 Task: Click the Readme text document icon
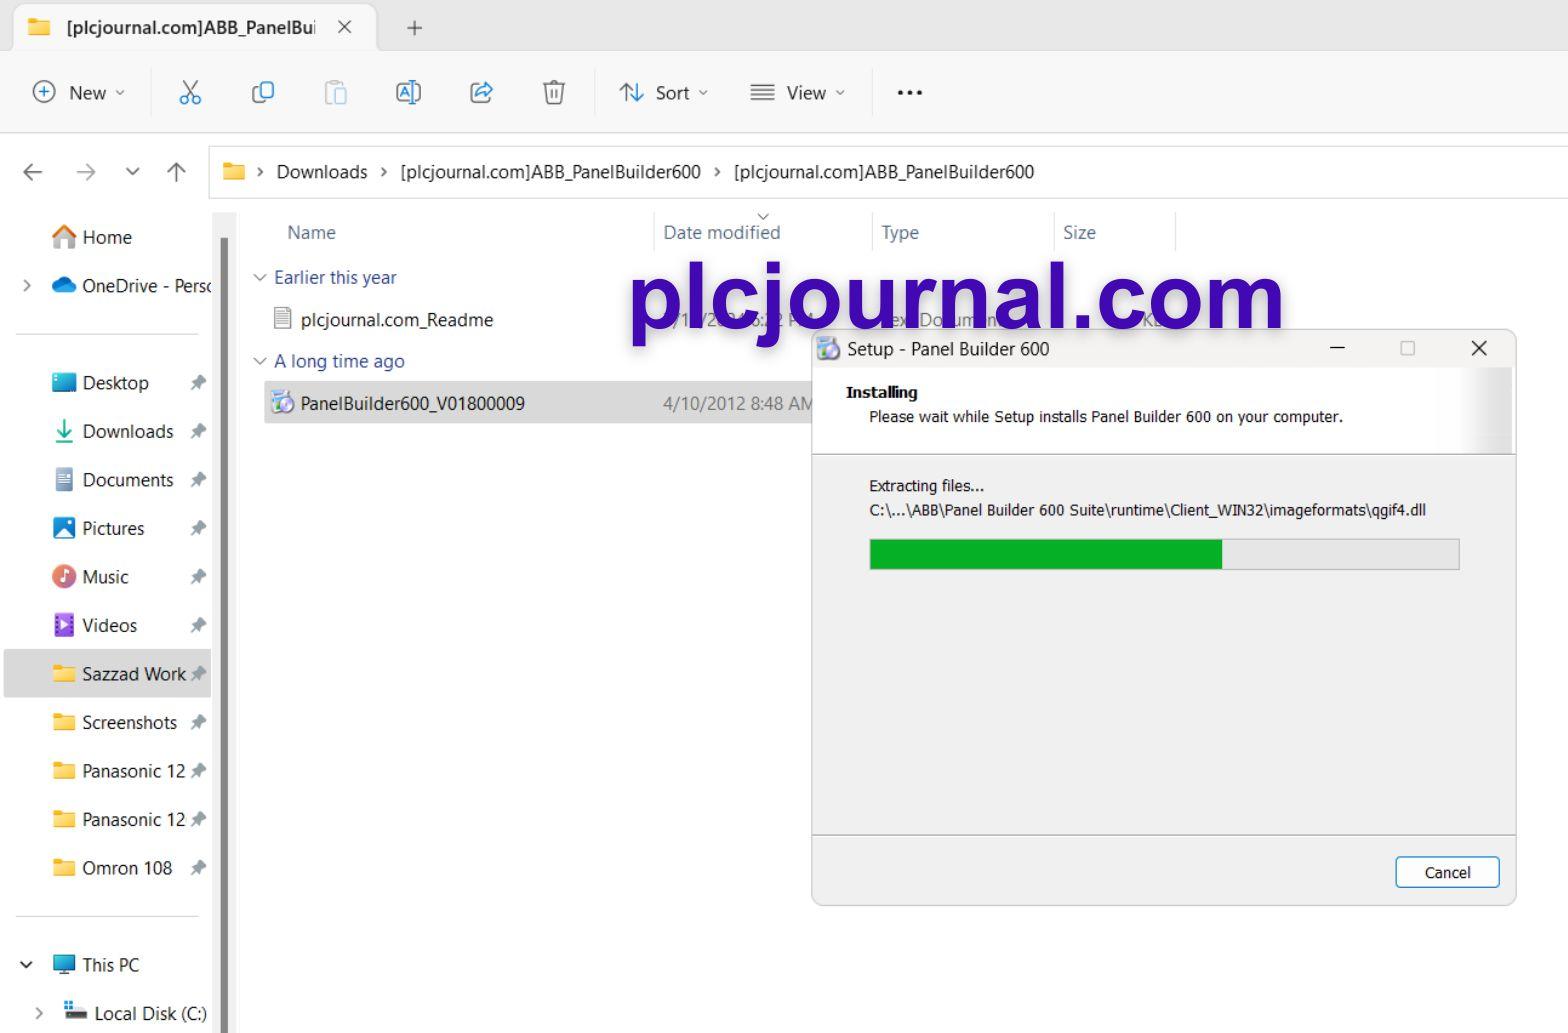pyautogui.click(x=283, y=319)
